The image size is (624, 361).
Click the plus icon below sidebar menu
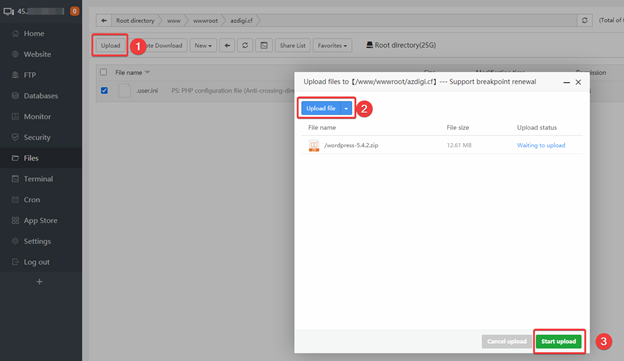click(39, 282)
